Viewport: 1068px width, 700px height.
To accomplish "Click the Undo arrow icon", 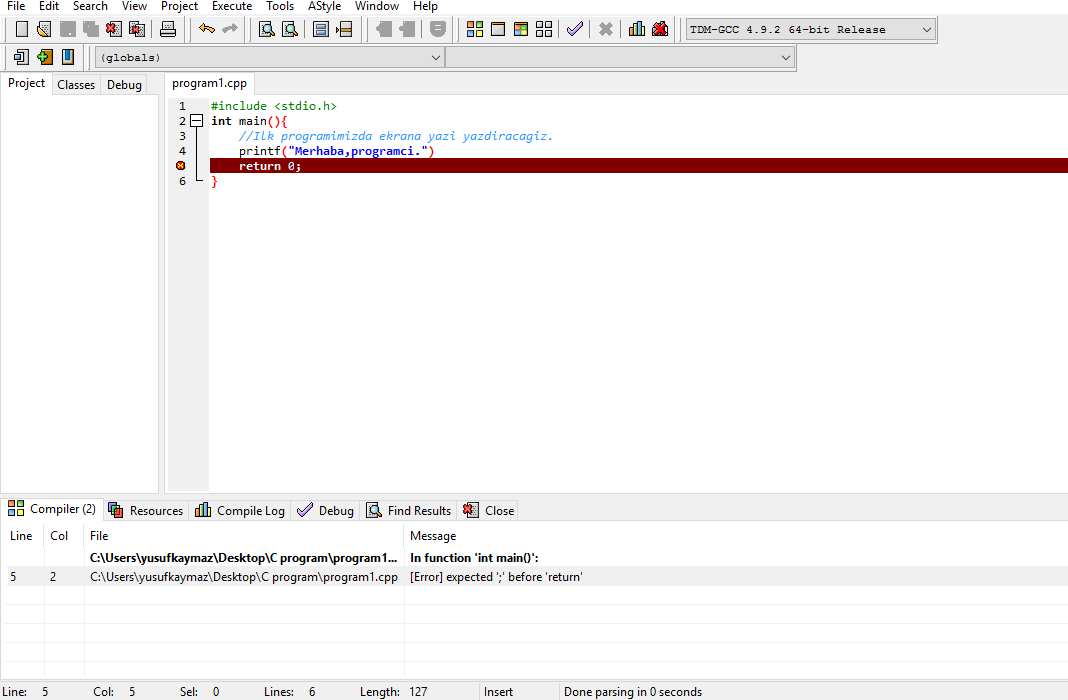I will [x=207, y=29].
